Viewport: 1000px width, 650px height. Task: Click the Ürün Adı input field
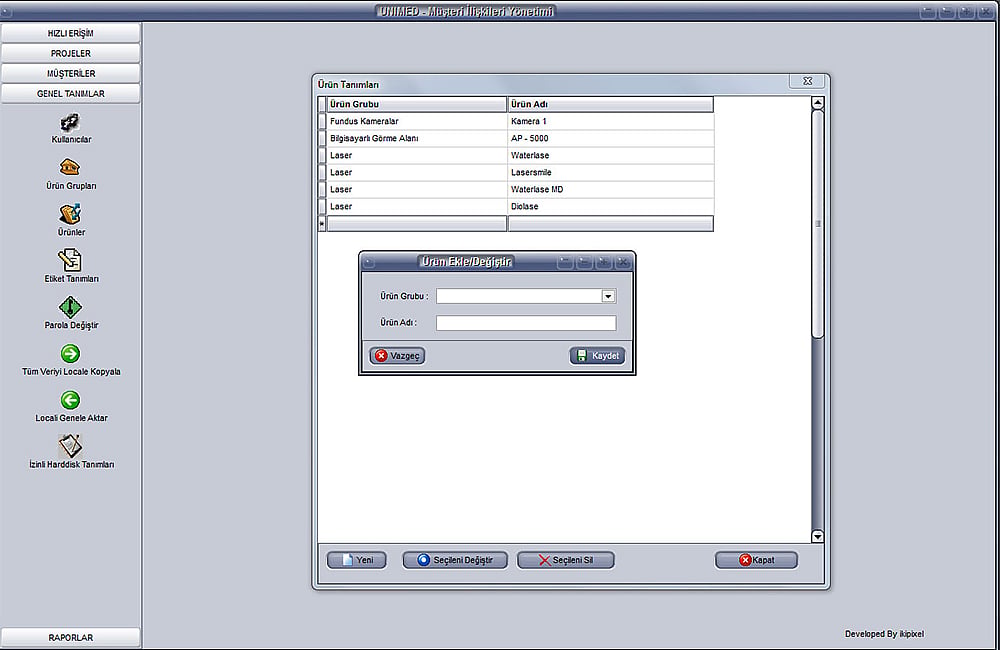pos(526,323)
